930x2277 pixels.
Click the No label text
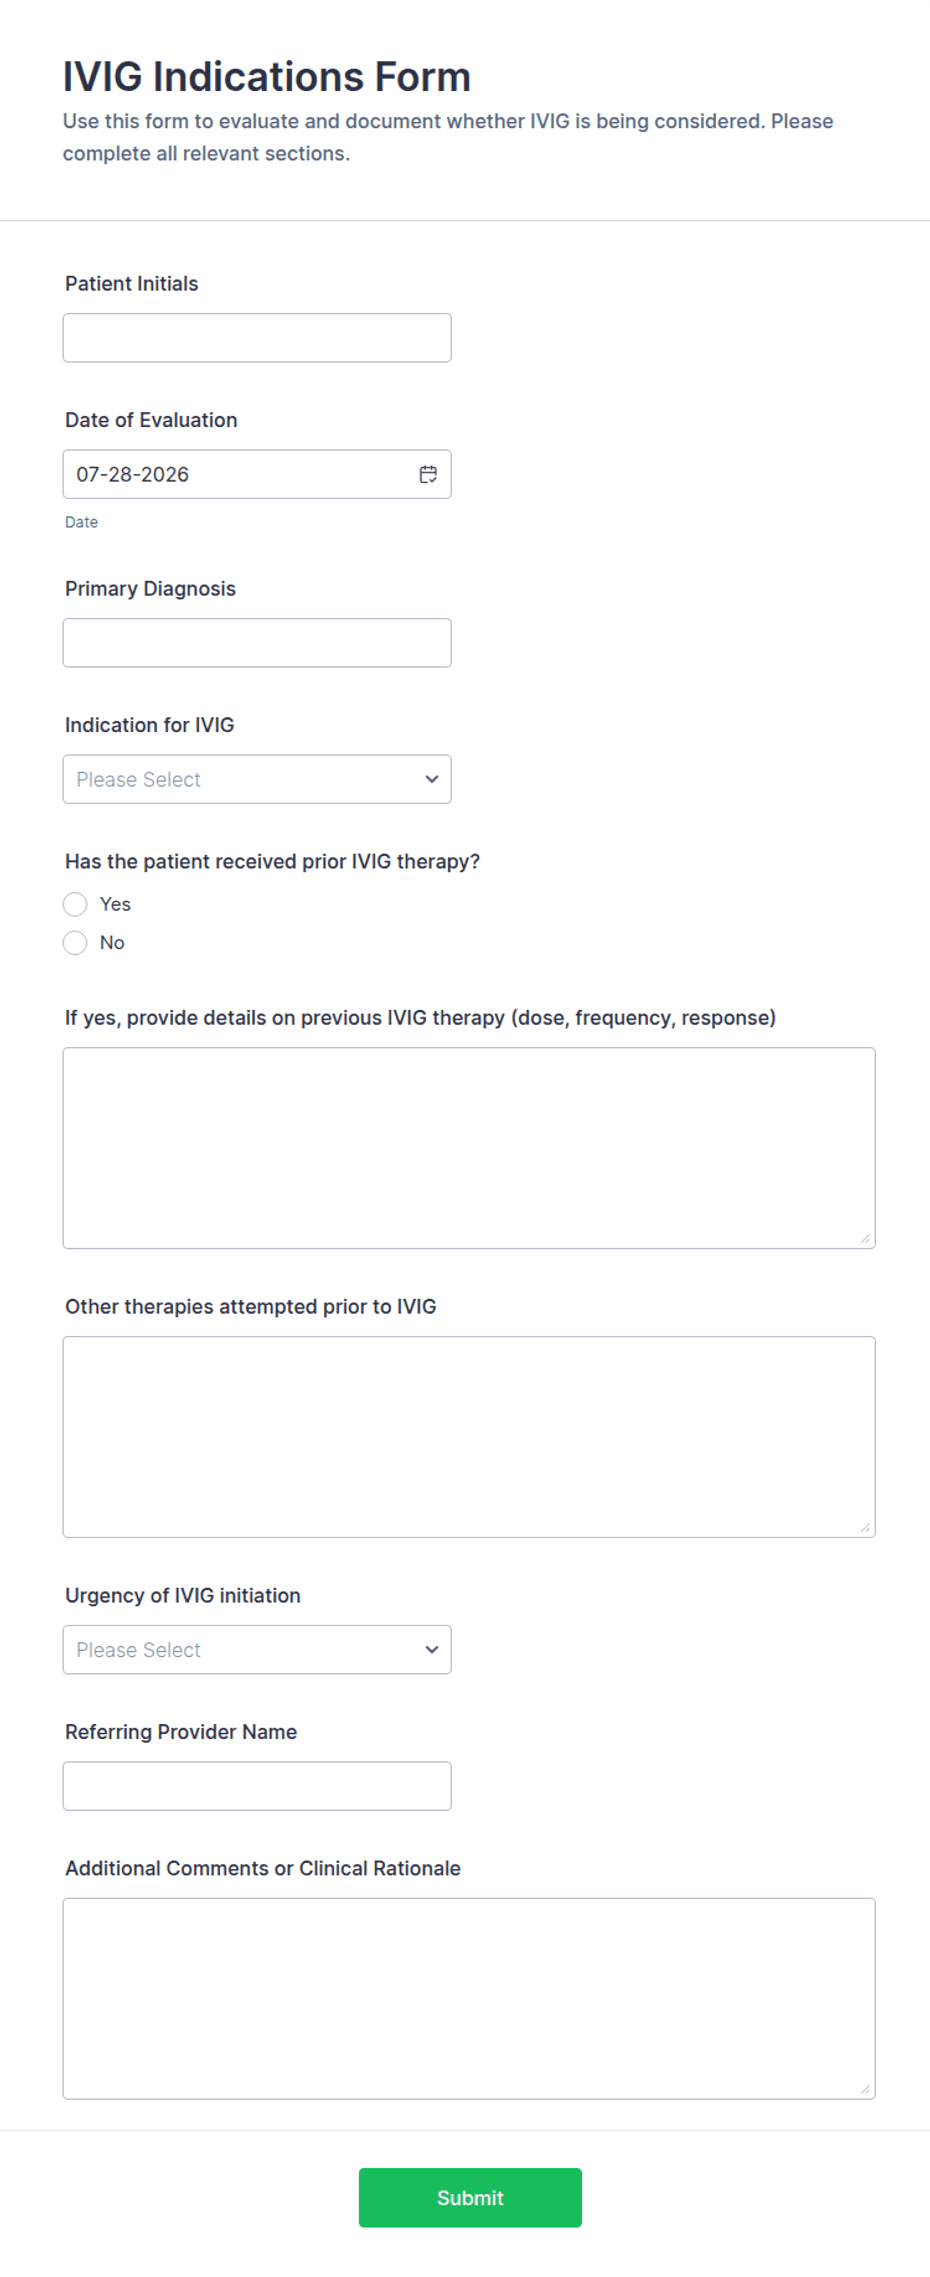[x=112, y=942]
